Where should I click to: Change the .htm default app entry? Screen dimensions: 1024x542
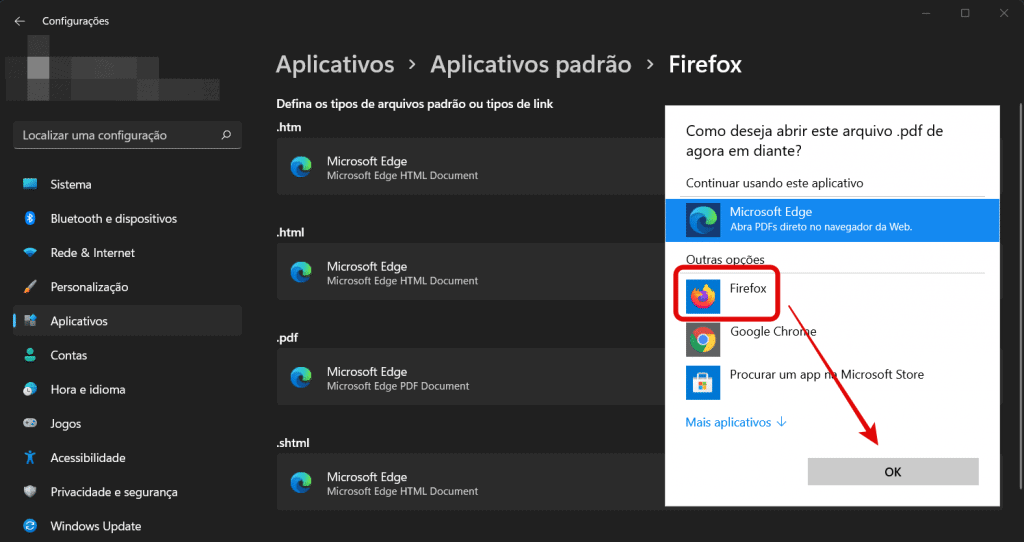click(470, 167)
